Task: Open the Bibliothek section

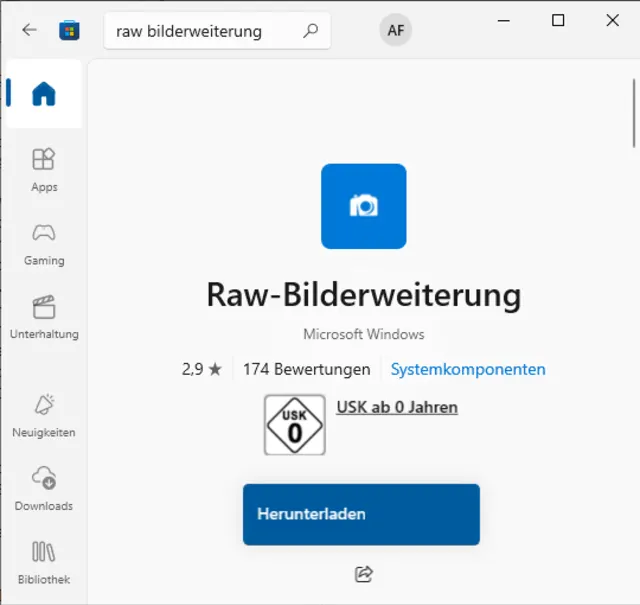Action: [x=44, y=562]
